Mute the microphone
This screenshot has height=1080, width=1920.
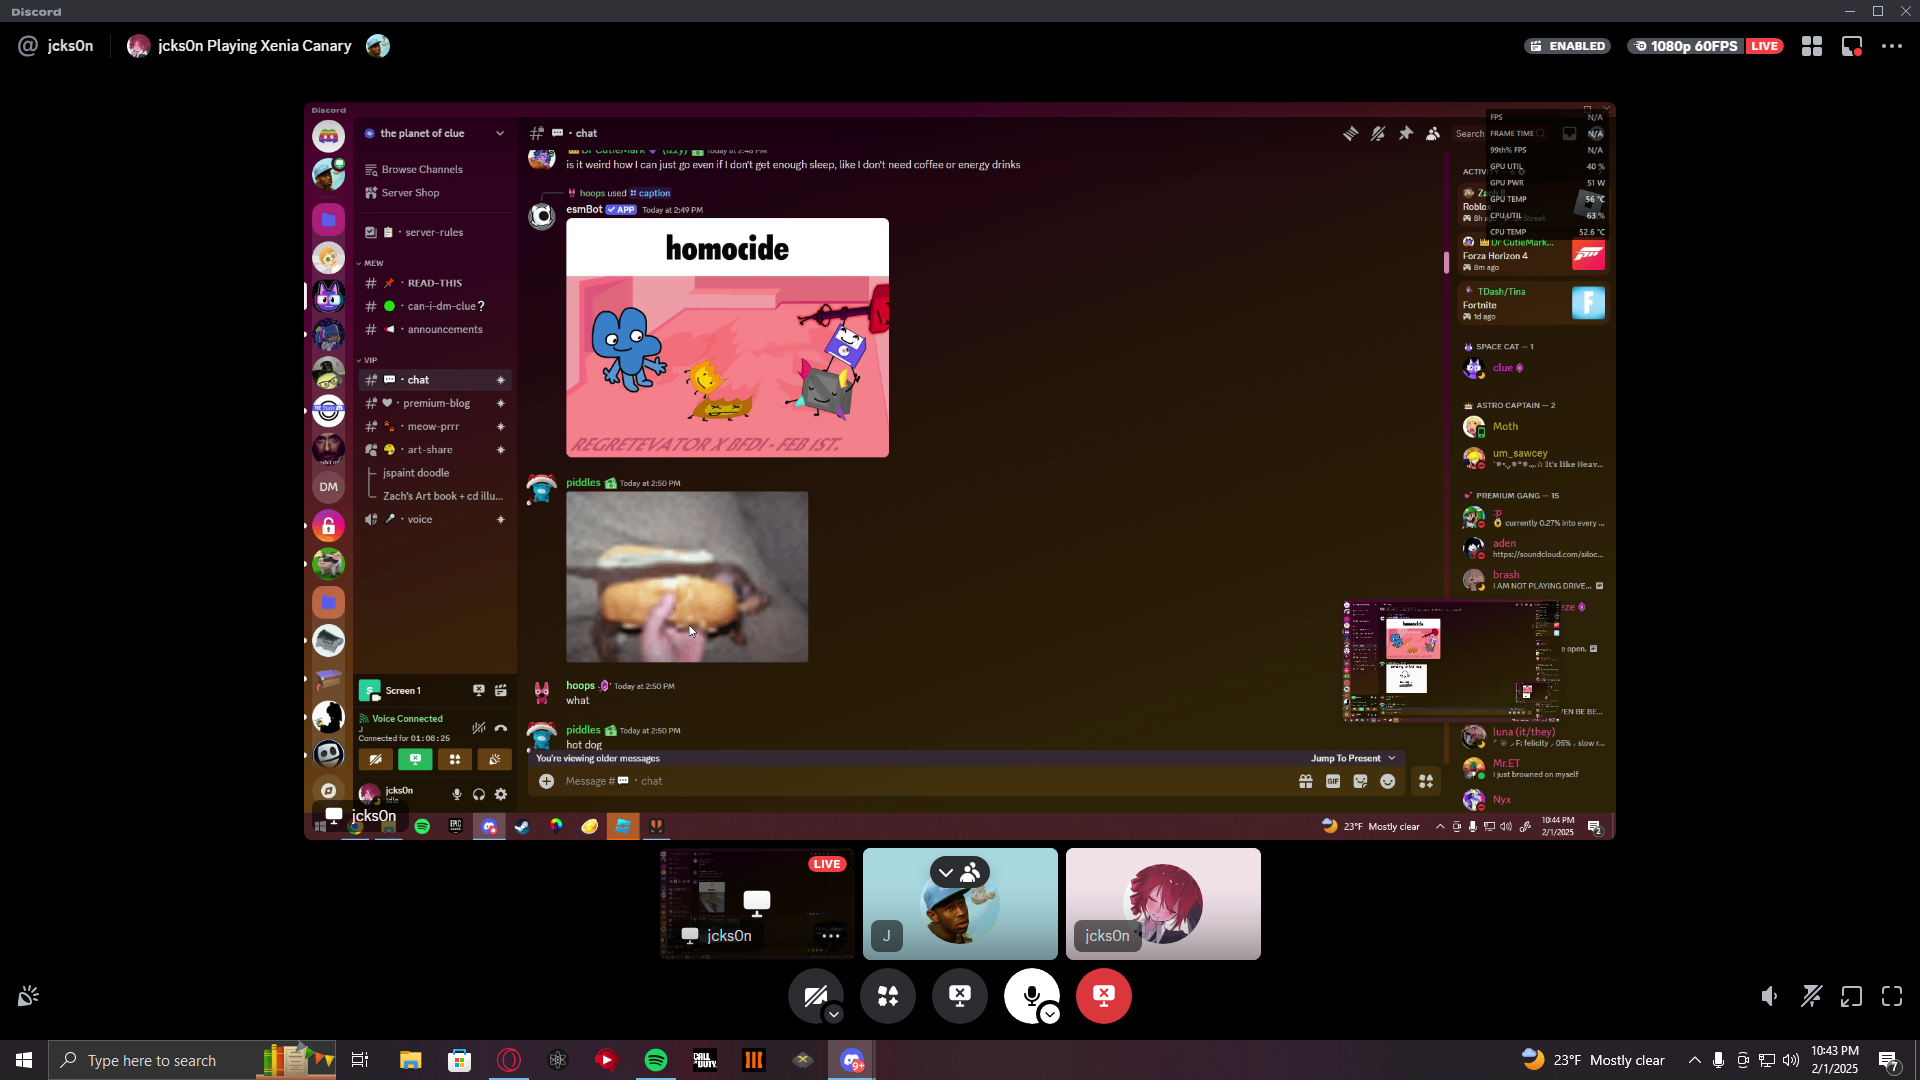(1030, 995)
